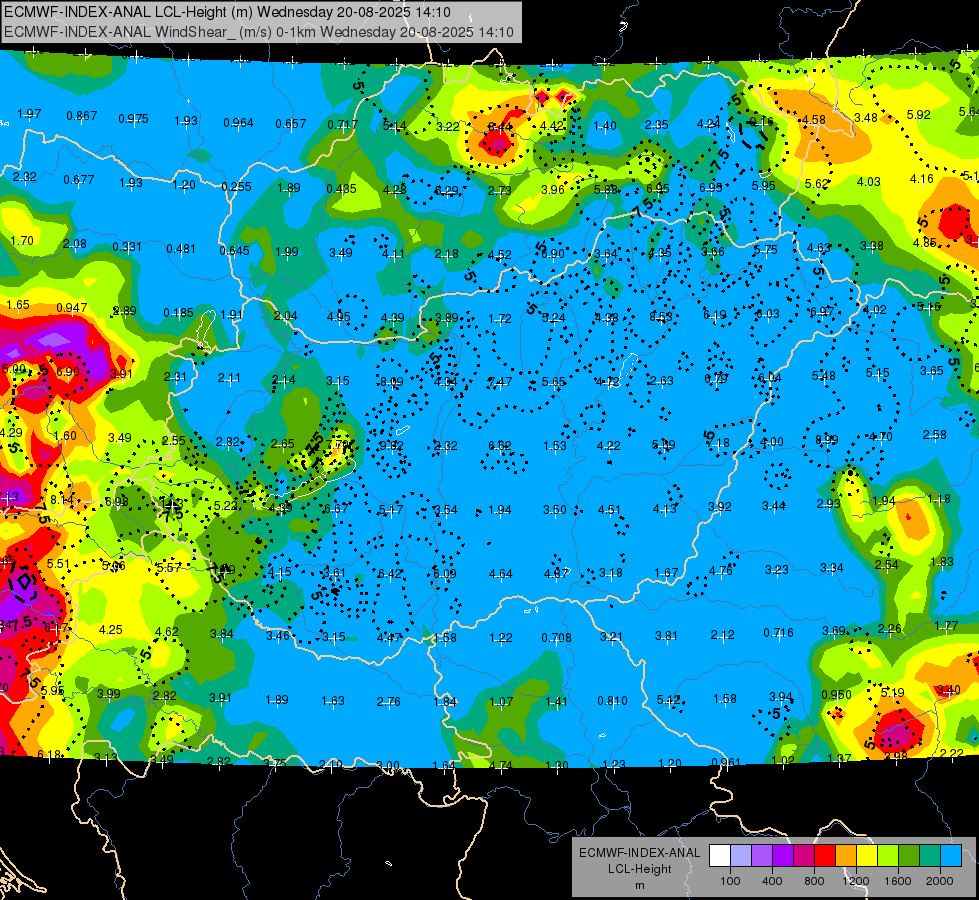
Task: Click the wind shear value 2.58
Action: pyautogui.click(x=934, y=434)
